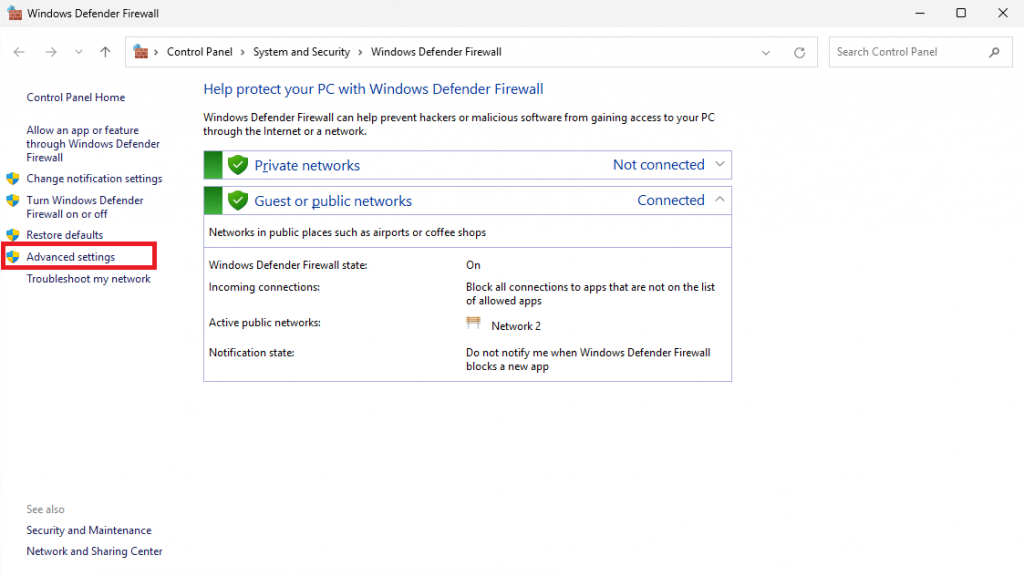Click shield icon beside Turn Windows Defender Firewall
1024x576 pixels.
12,200
